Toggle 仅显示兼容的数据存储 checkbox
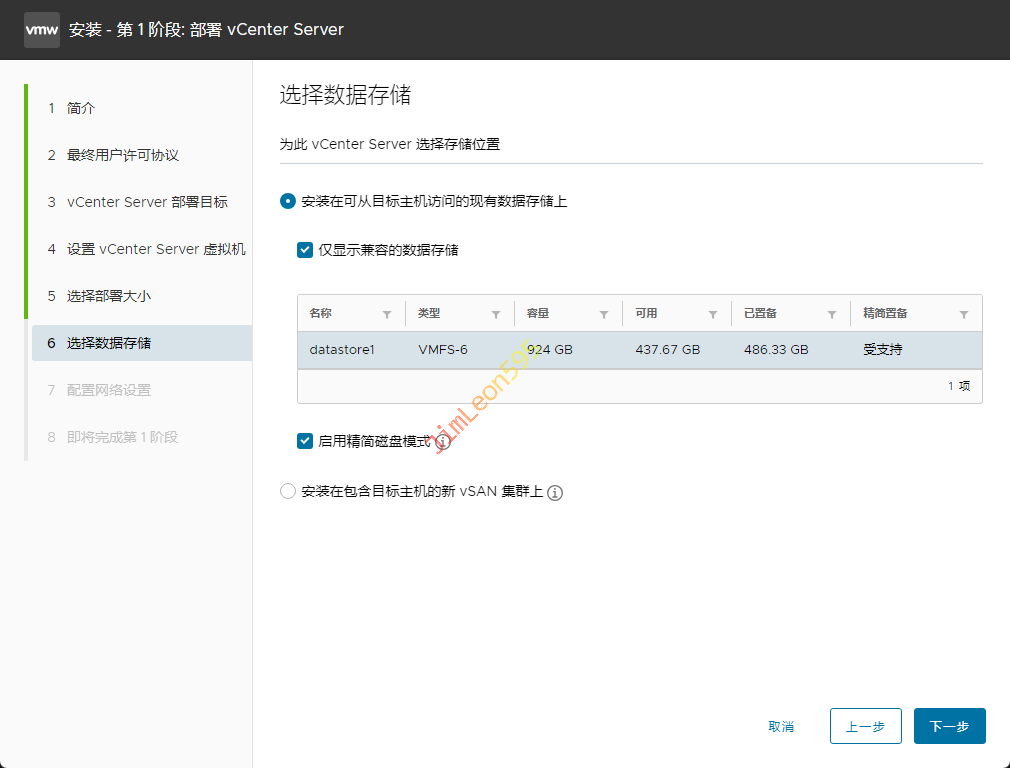 coord(306,250)
